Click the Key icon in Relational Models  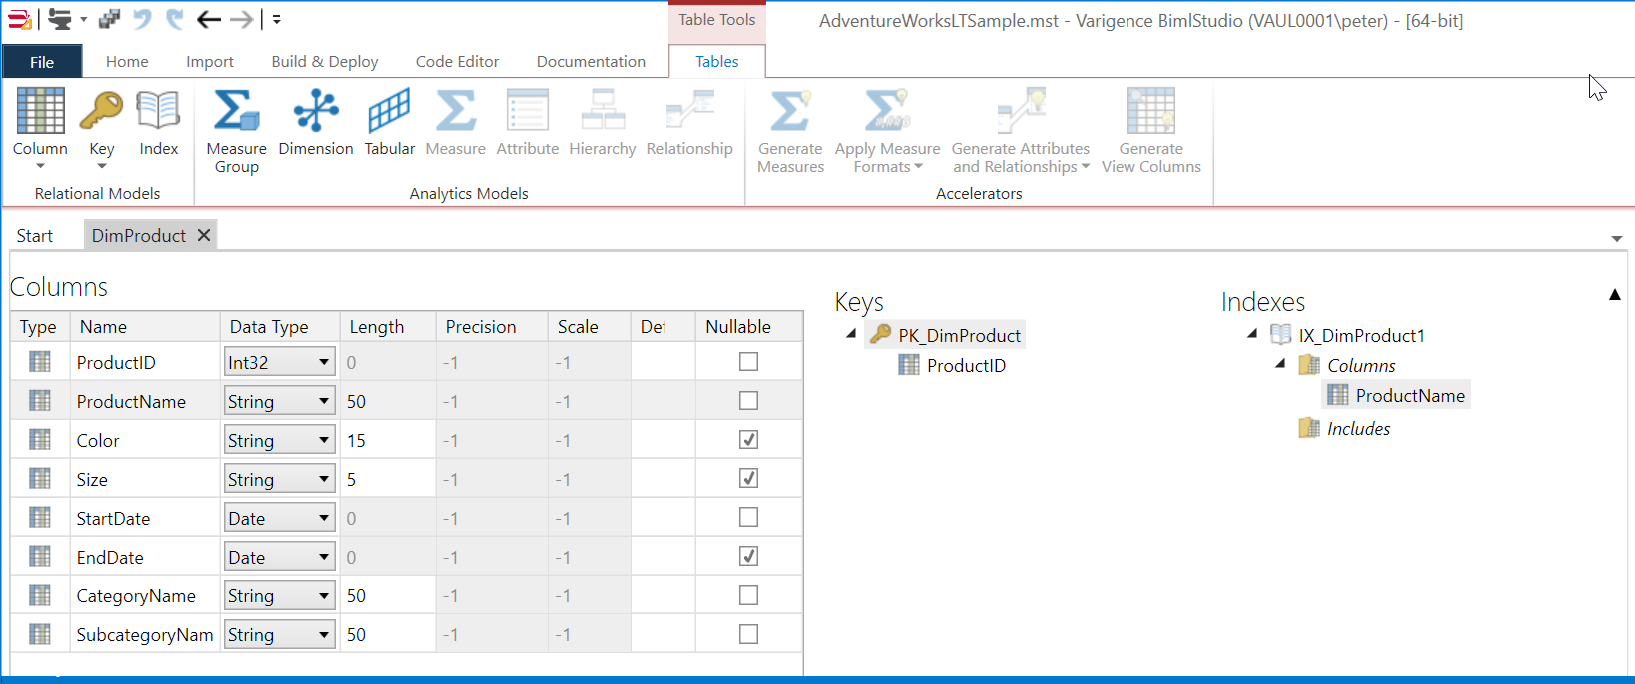pos(101,112)
